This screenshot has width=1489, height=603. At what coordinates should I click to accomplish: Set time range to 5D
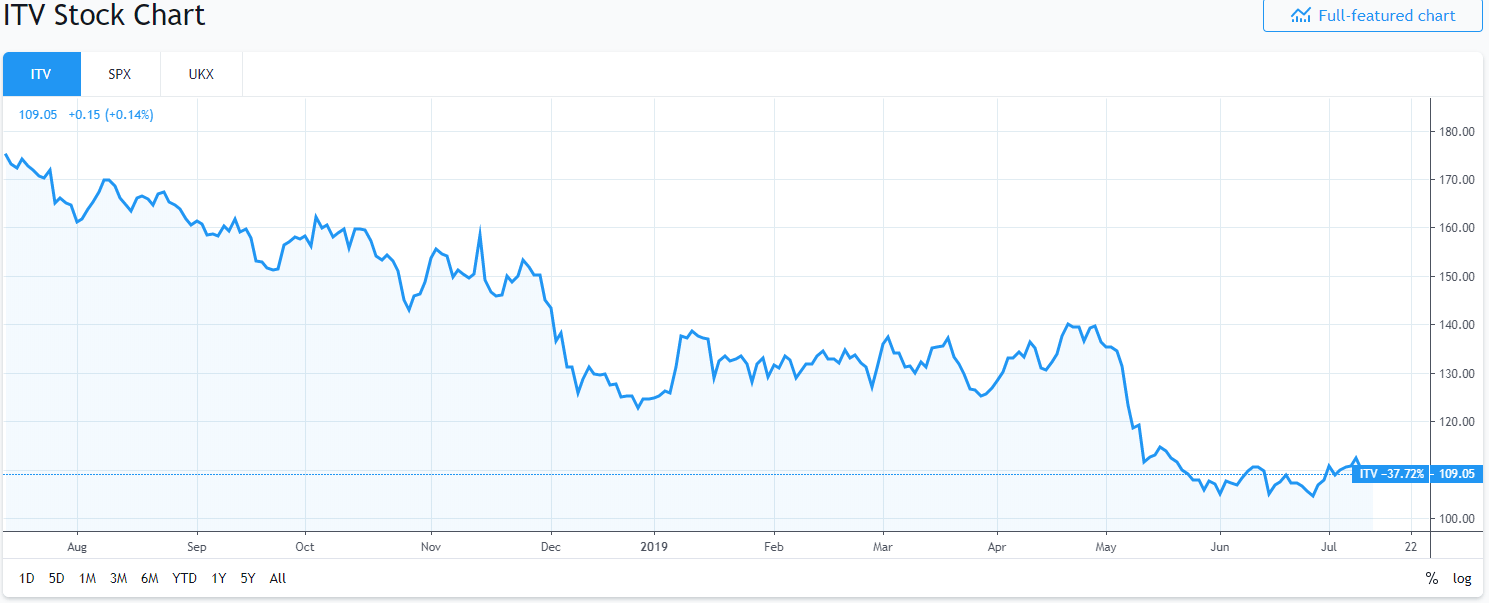(57, 578)
